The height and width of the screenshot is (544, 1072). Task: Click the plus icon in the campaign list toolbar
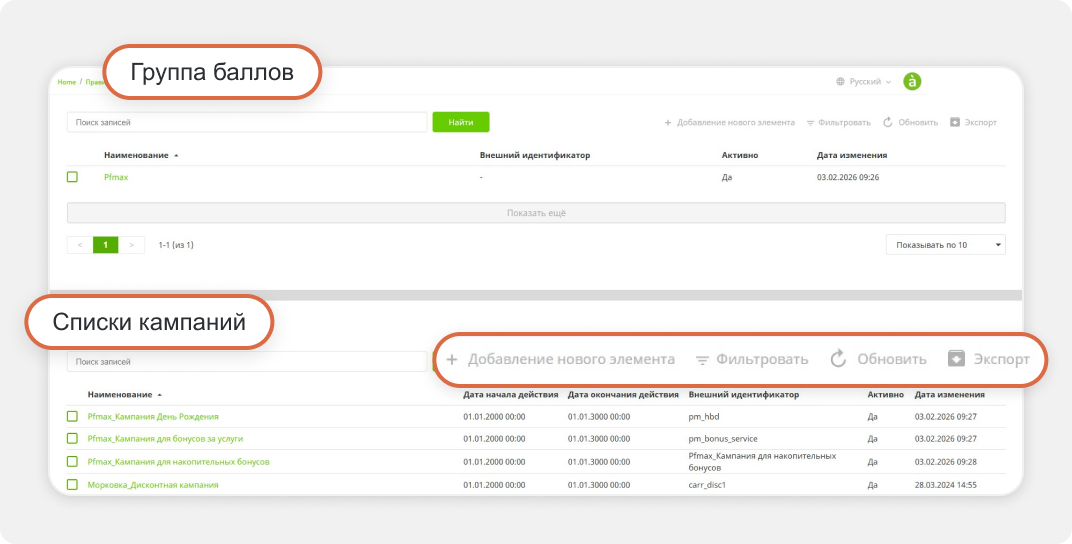(452, 359)
